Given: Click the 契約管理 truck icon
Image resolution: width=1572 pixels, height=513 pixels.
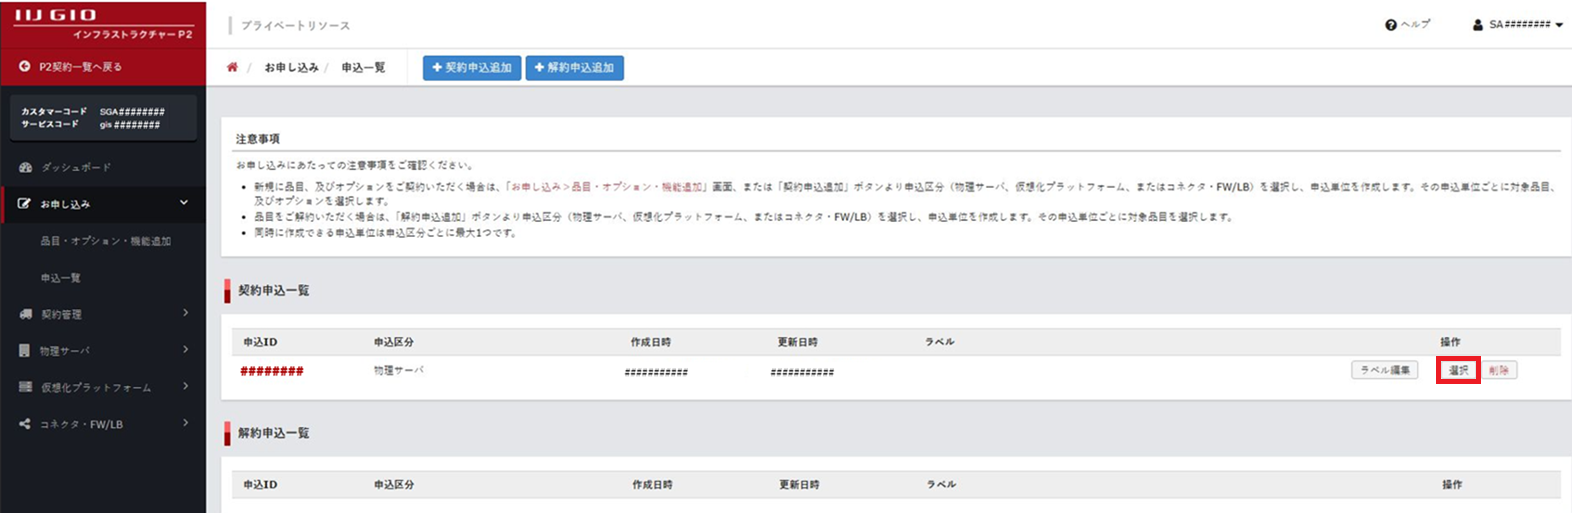Looking at the screenshot, I should pos(25,314).
